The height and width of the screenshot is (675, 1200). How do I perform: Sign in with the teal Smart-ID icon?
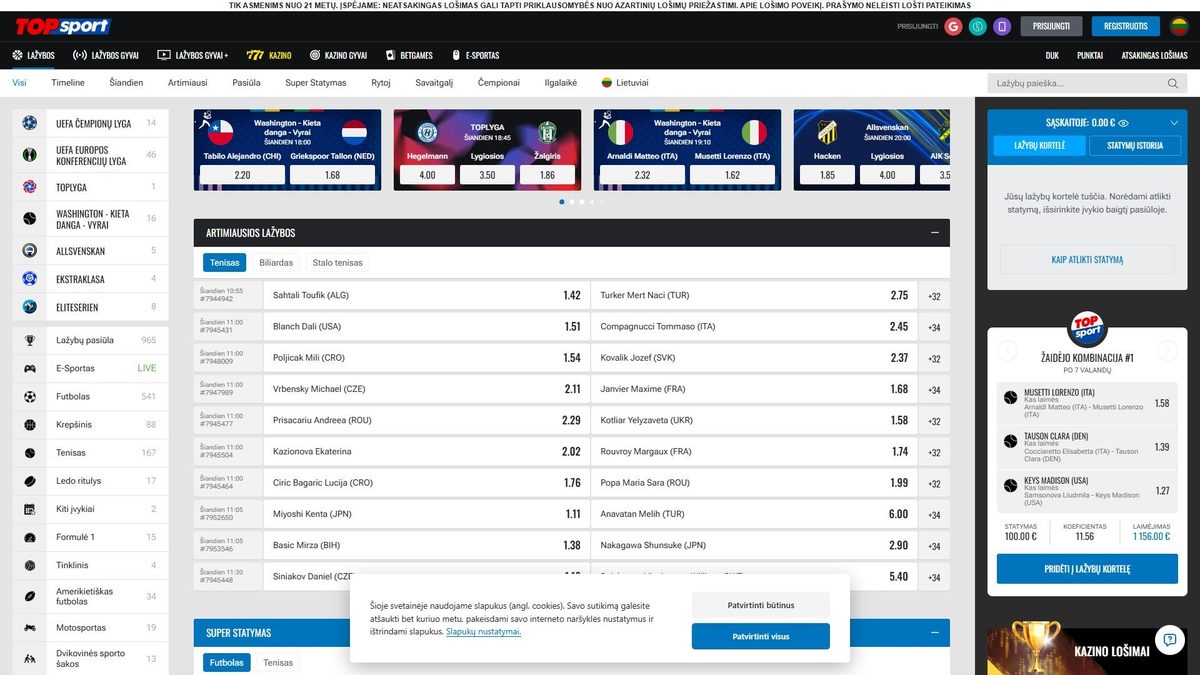[x=978, y=26]
